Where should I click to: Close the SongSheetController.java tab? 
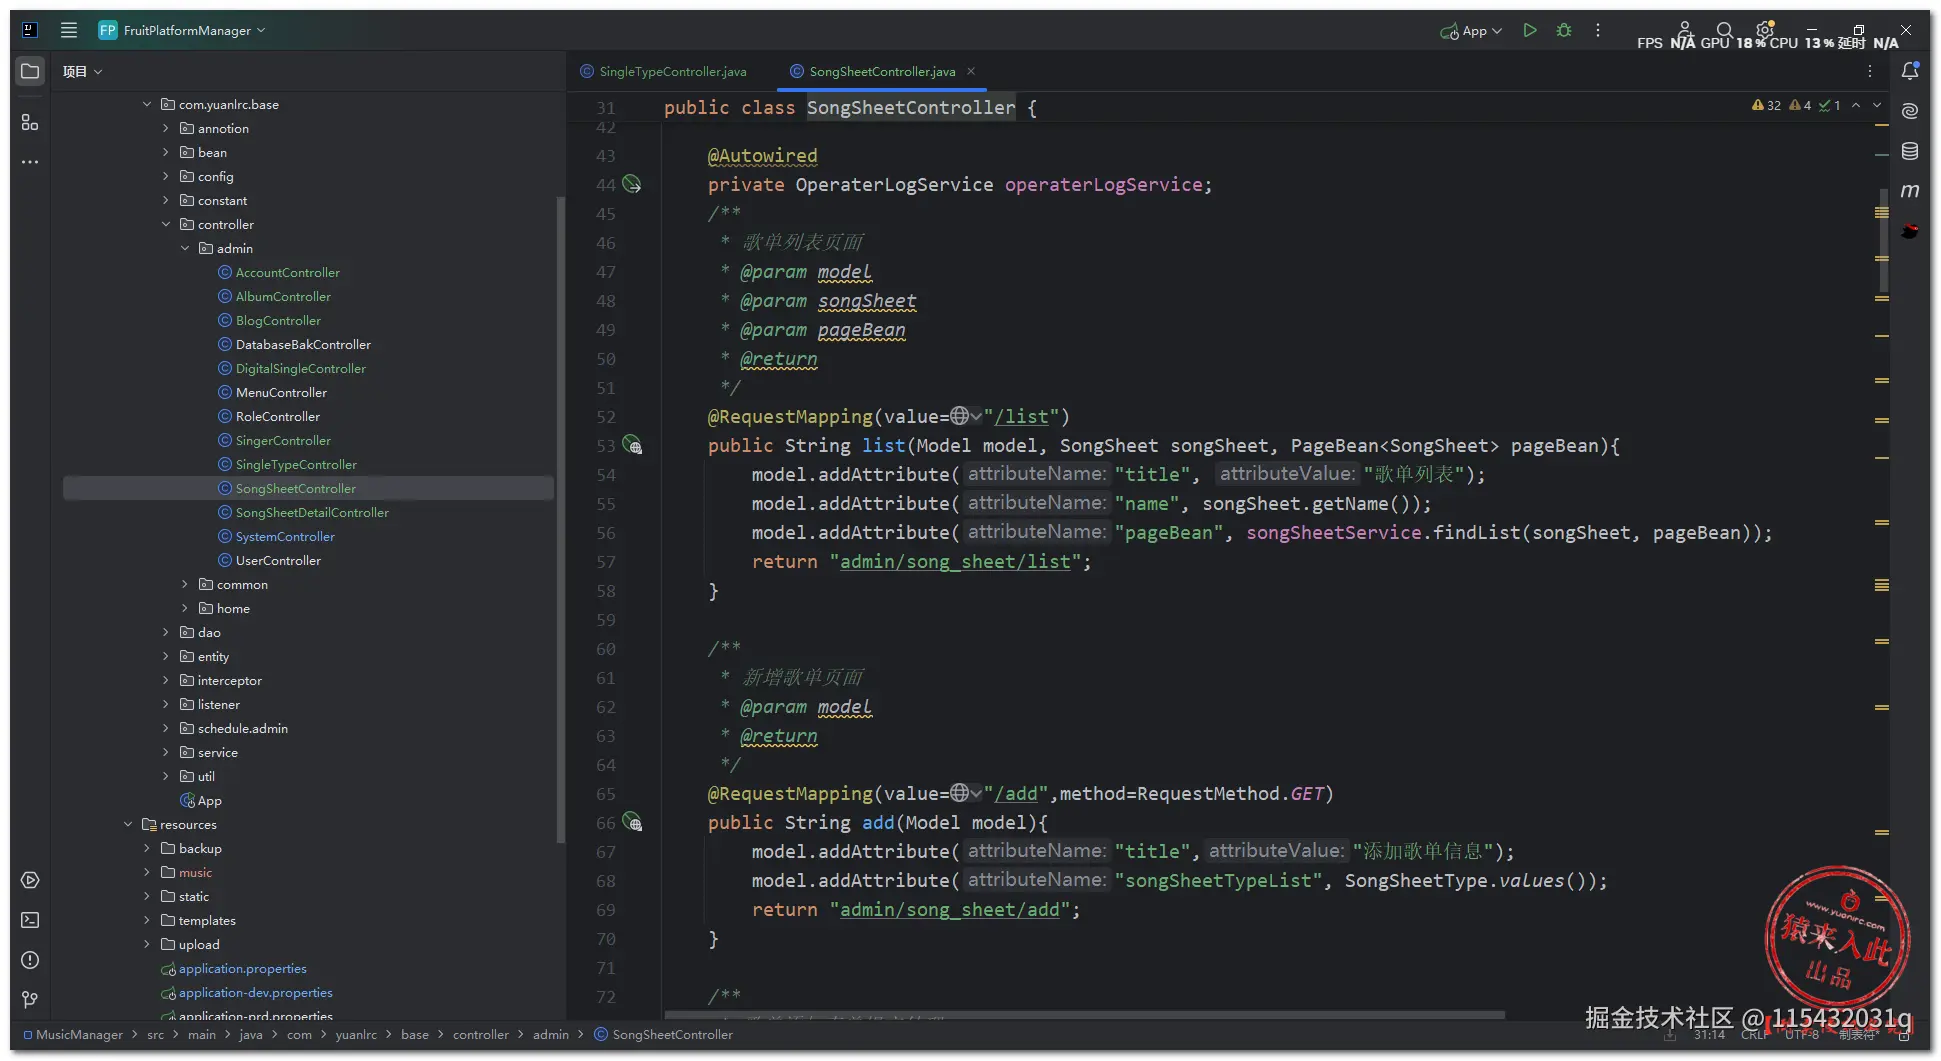[971, 71]
